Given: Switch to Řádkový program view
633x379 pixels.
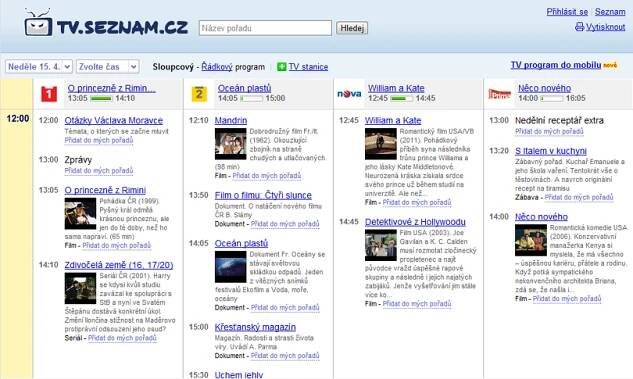Looking at the screenshot, I should tap(217, 67).
